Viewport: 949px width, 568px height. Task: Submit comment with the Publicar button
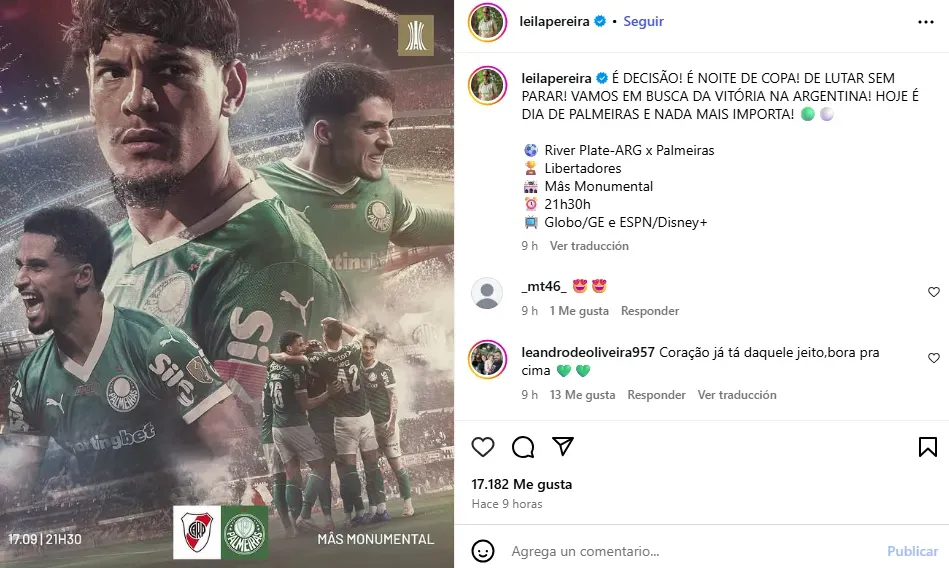click(x=913, y=551)
